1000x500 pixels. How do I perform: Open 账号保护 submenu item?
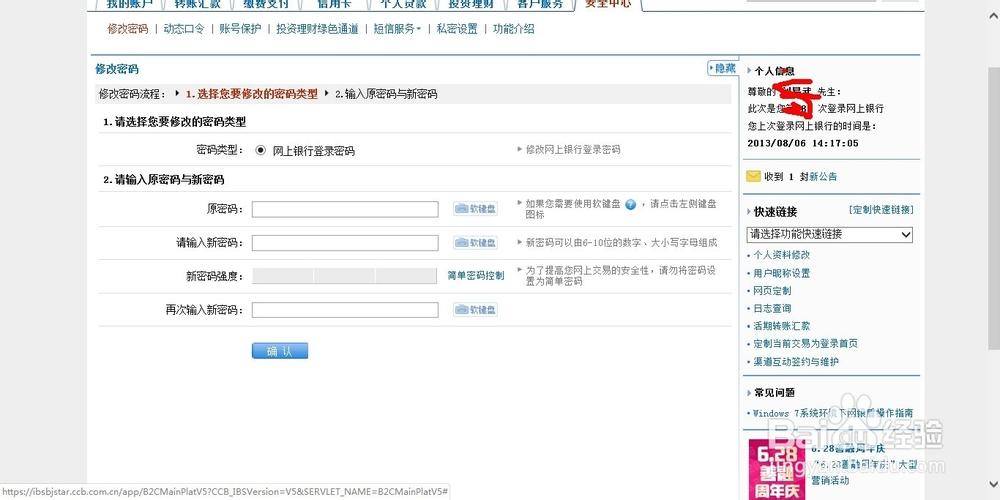240,29
